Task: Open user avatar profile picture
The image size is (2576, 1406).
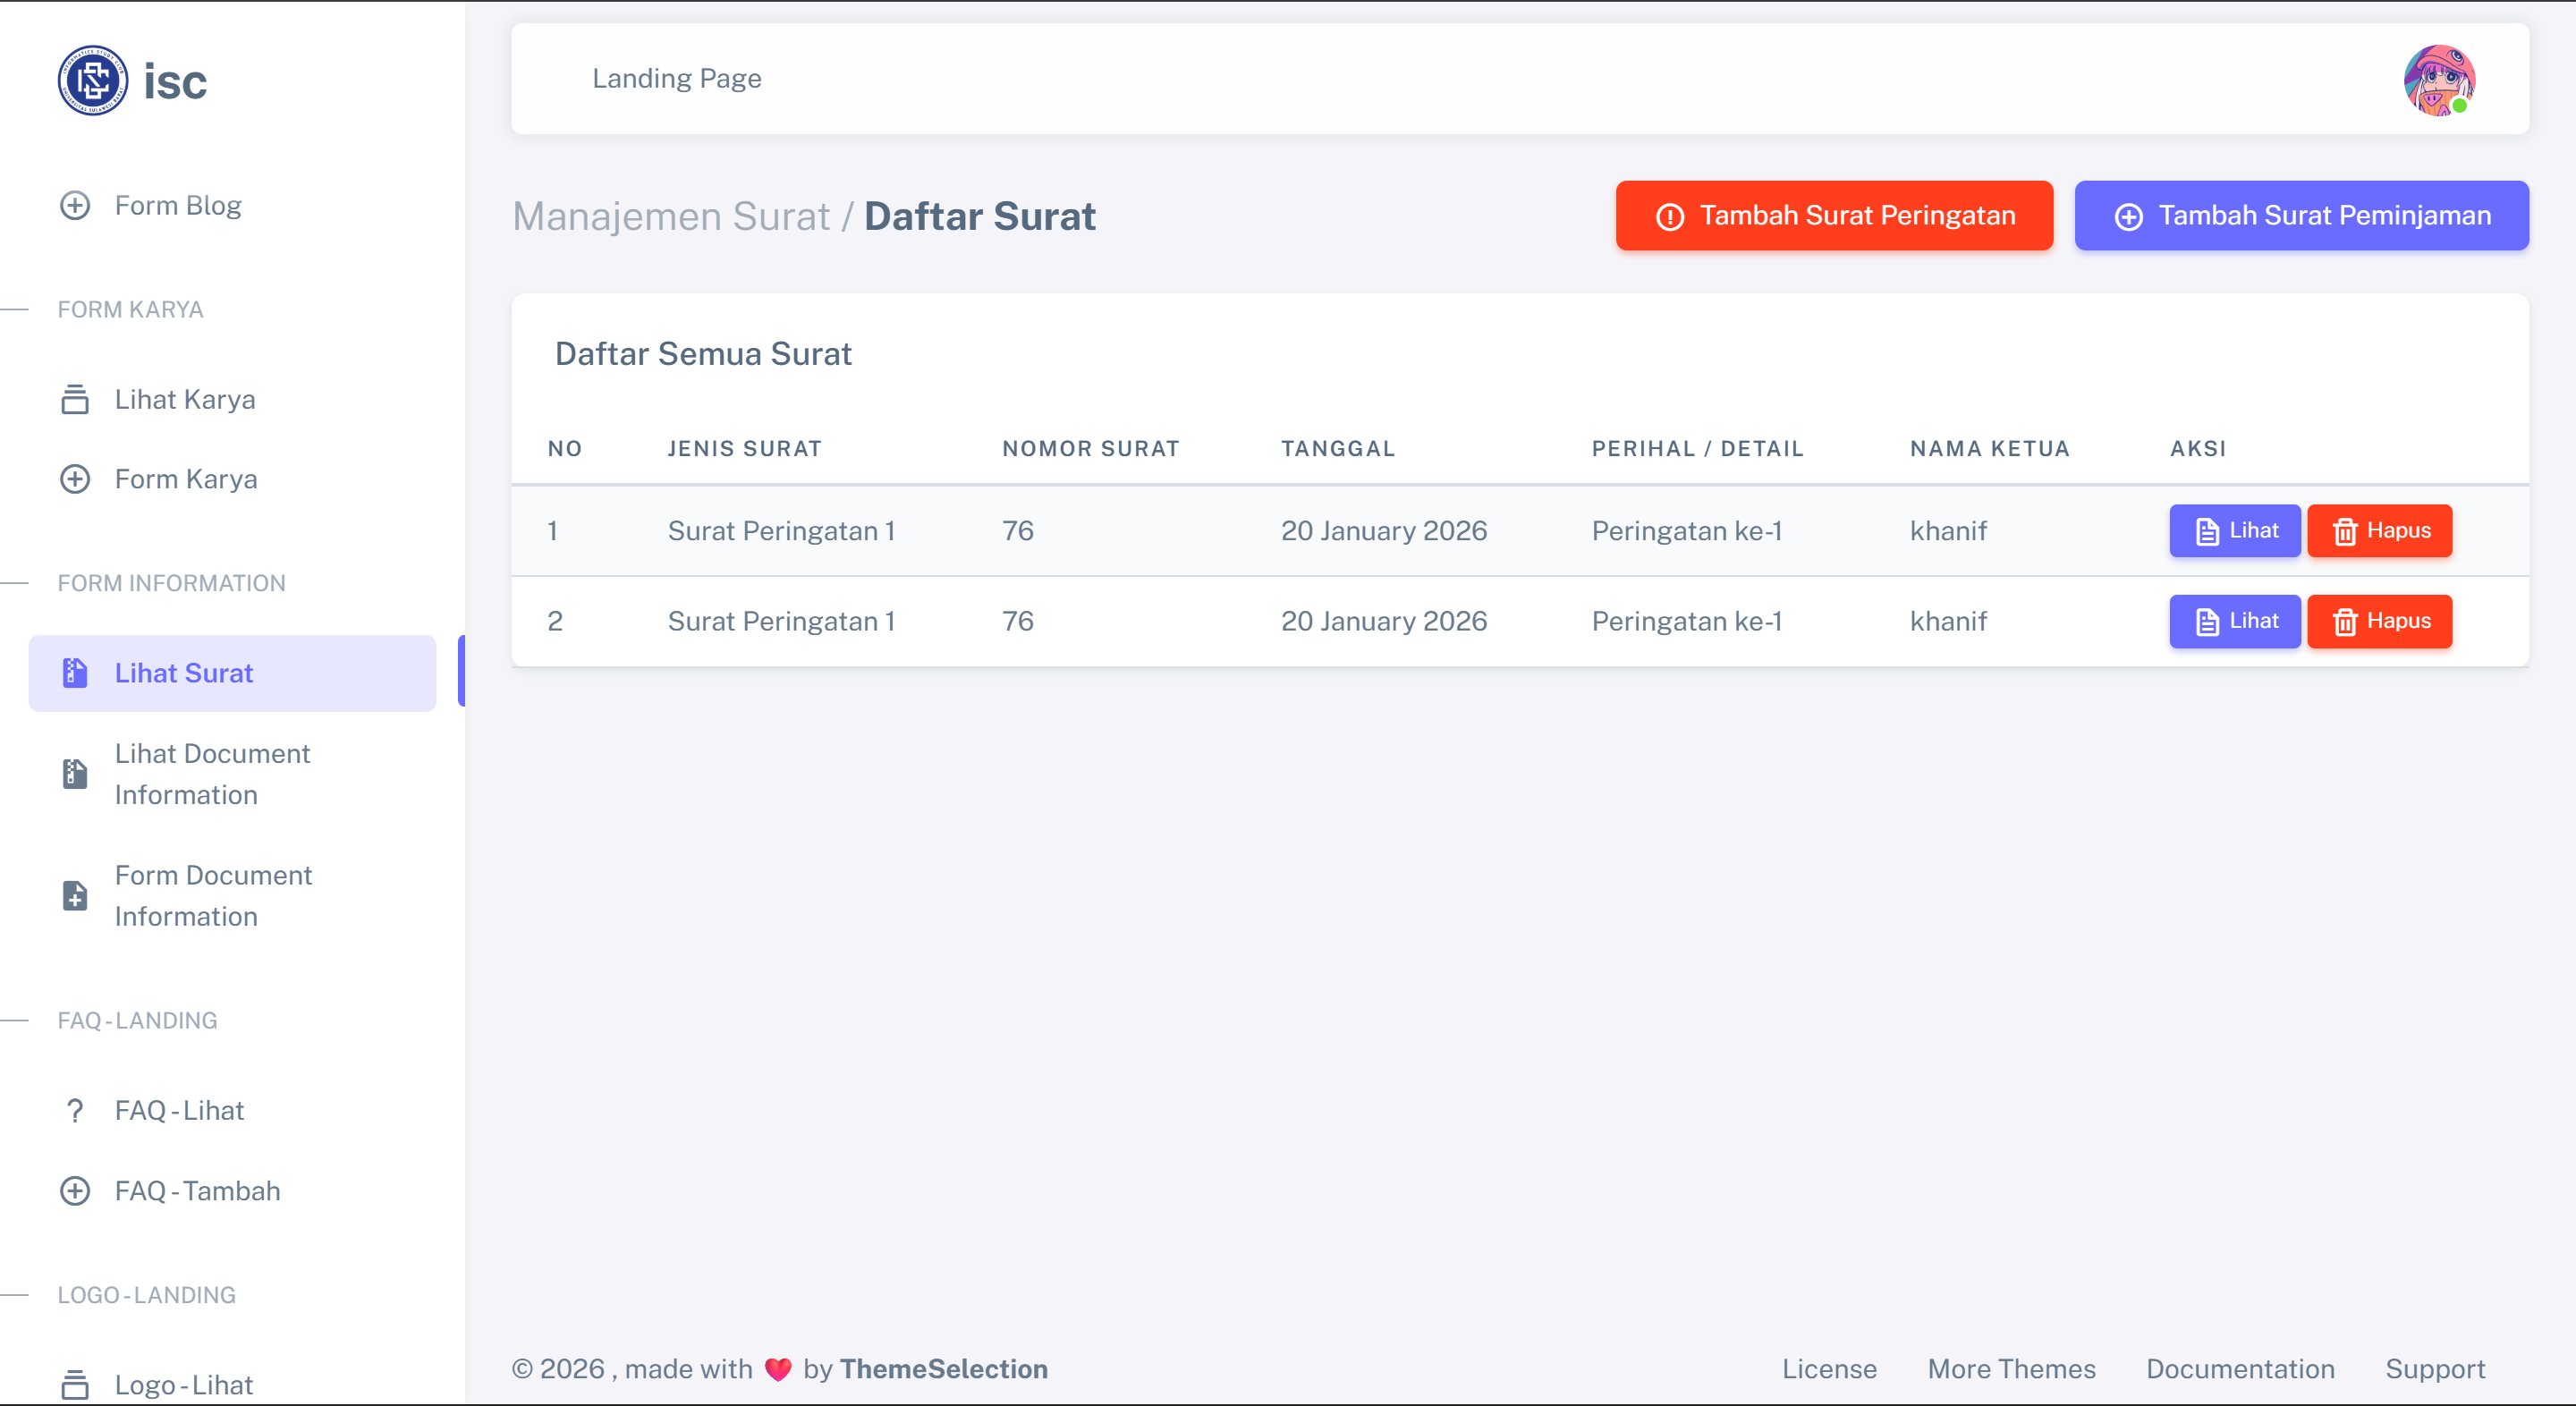Action: point(2438,80)
